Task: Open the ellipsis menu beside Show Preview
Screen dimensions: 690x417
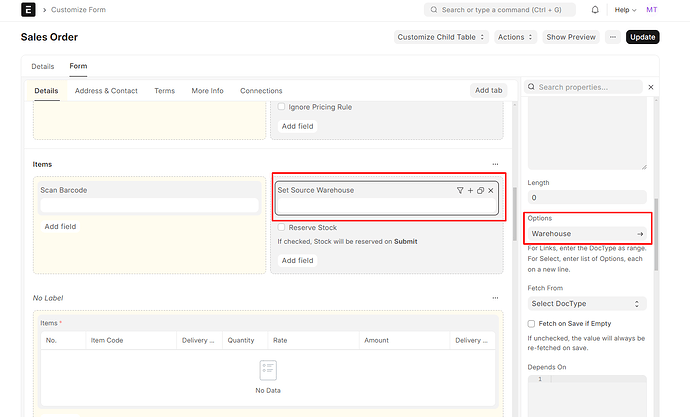Action: 613,37
